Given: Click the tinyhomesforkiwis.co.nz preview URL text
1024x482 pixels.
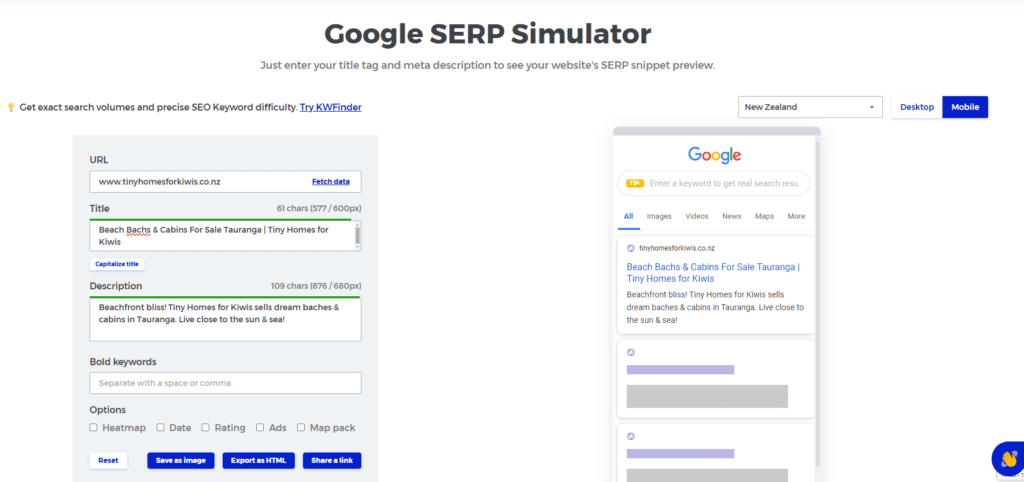Looking at the screenshot, I should click(677, 248).
